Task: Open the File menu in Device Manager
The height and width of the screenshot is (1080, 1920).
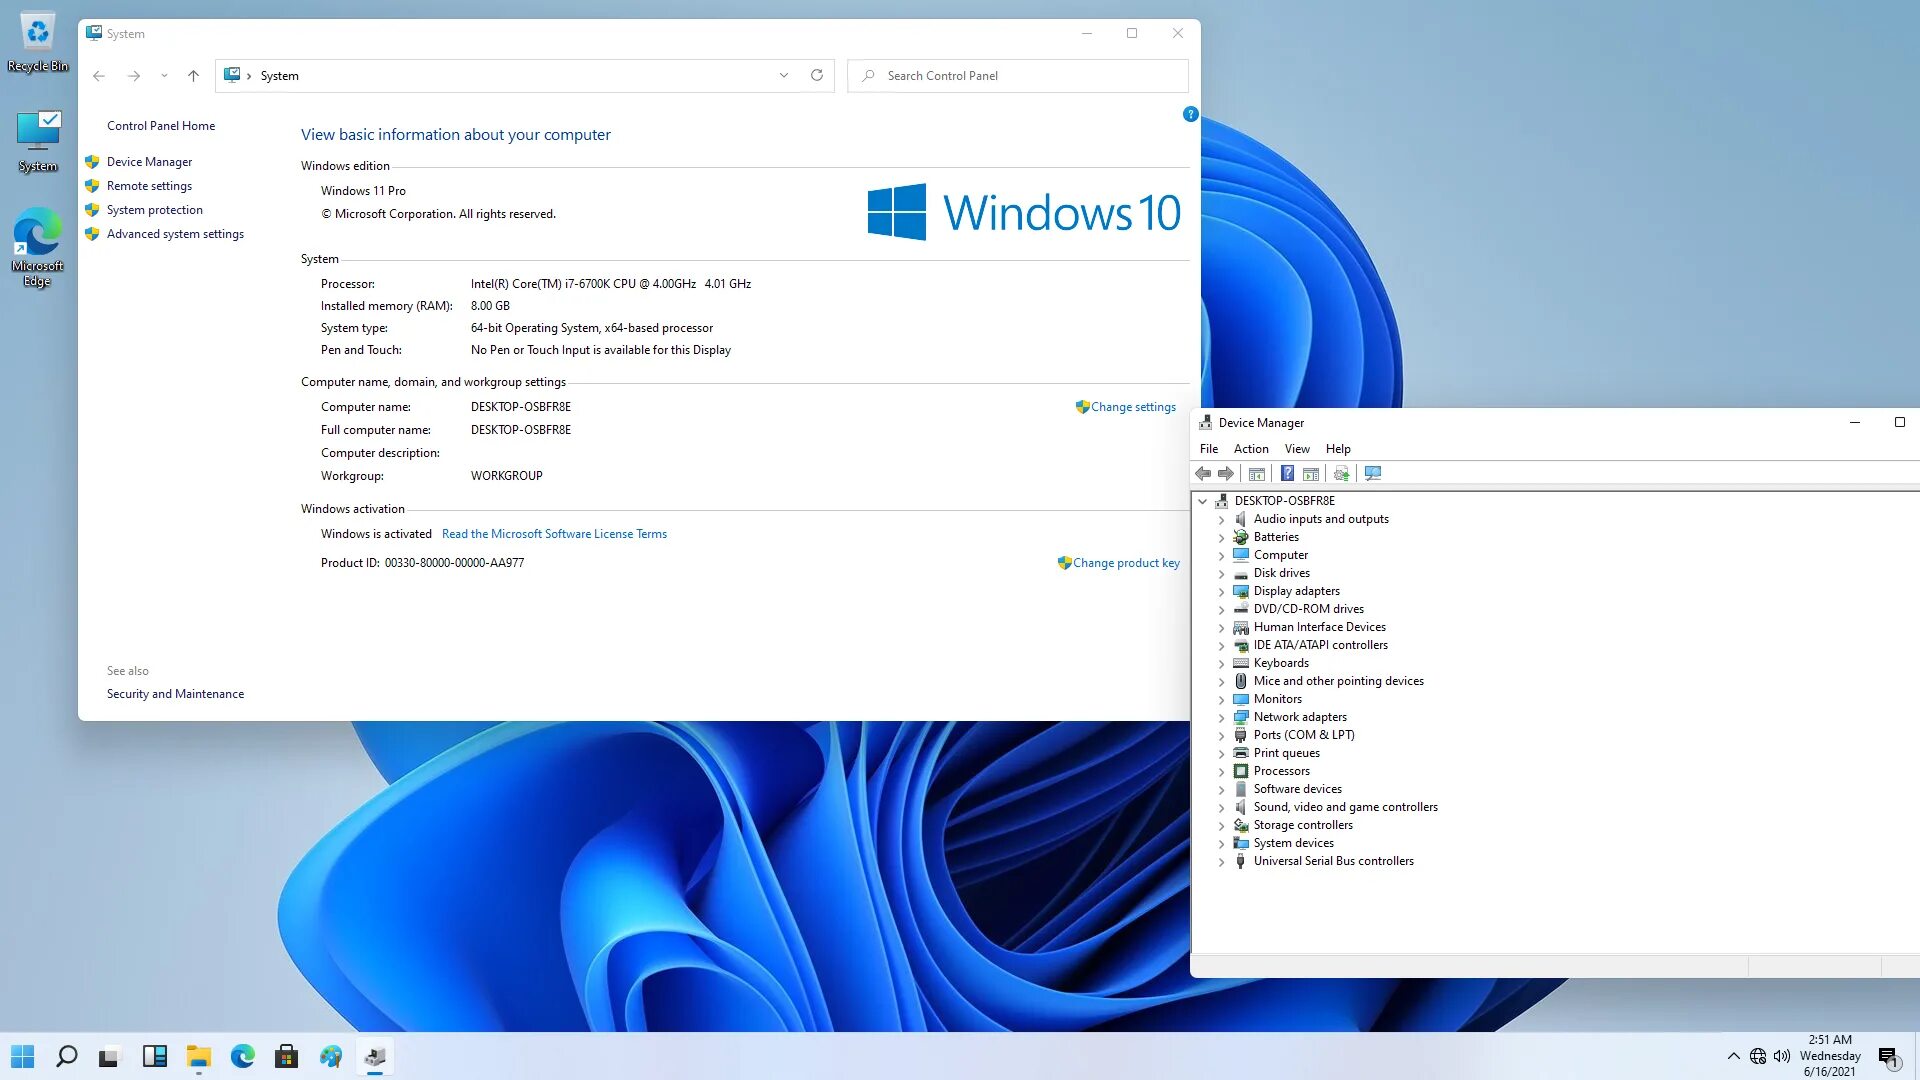Action: (x=1209, y=449)
